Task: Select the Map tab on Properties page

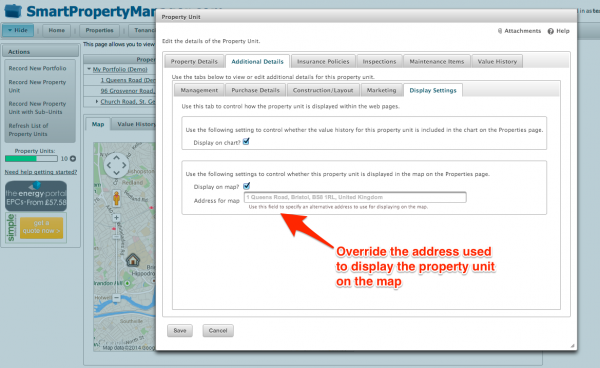Action: pos(98,124)
